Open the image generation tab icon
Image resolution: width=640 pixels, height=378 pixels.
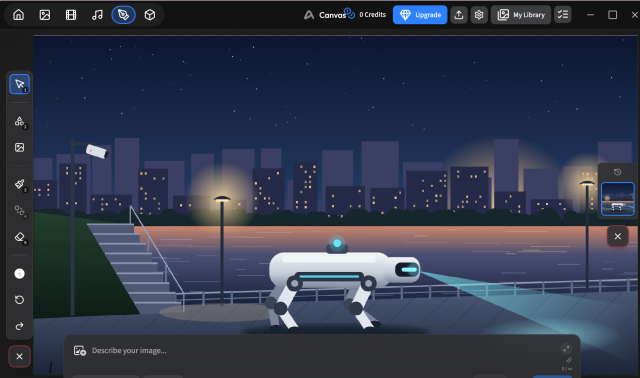click(44, 15)
